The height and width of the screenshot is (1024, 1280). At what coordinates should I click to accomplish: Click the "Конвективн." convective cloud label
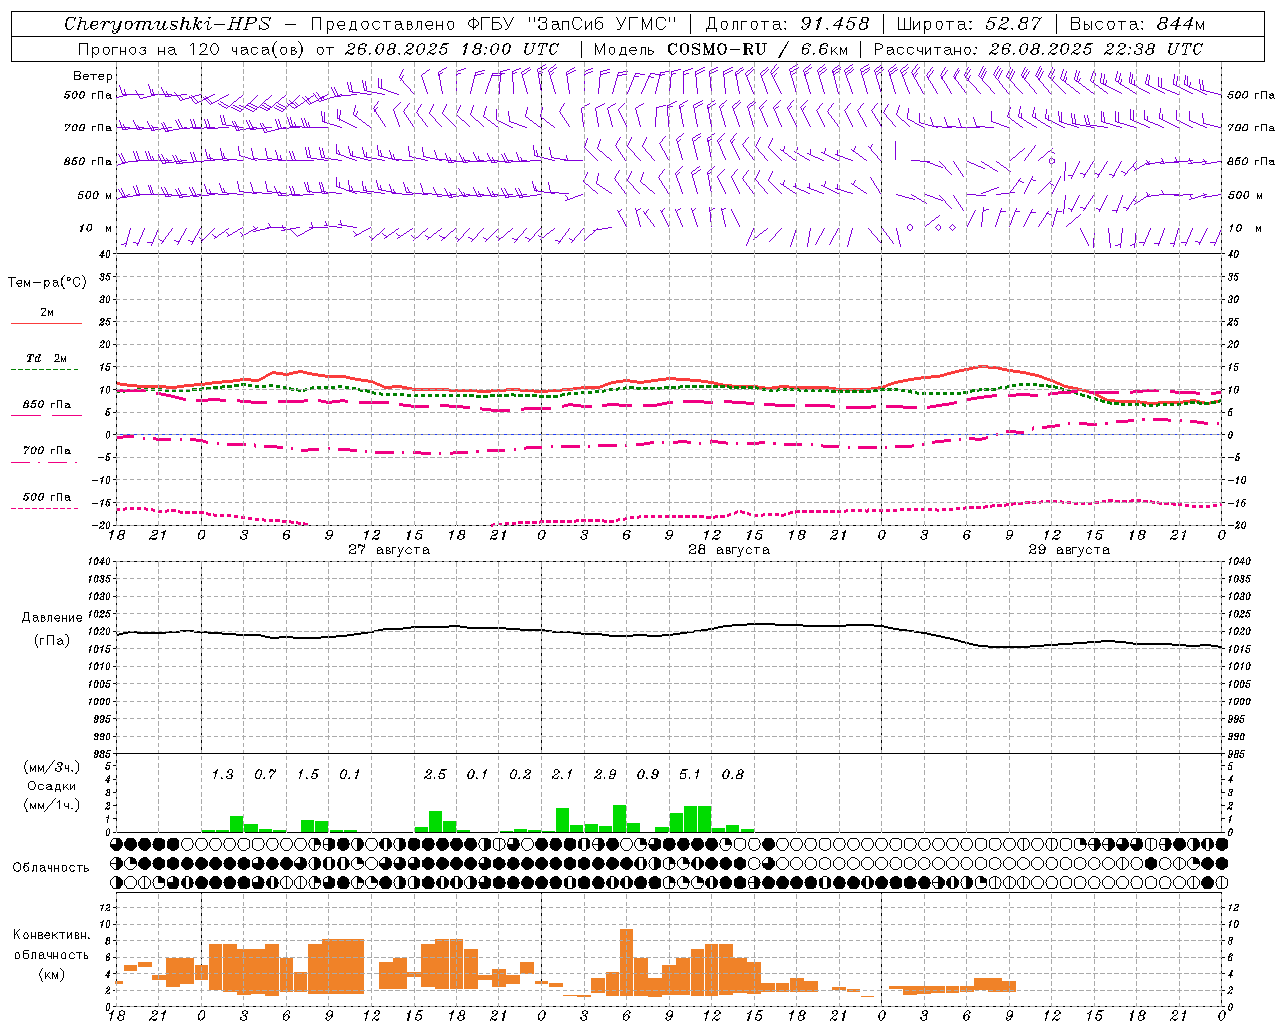[x=52, y=935]
